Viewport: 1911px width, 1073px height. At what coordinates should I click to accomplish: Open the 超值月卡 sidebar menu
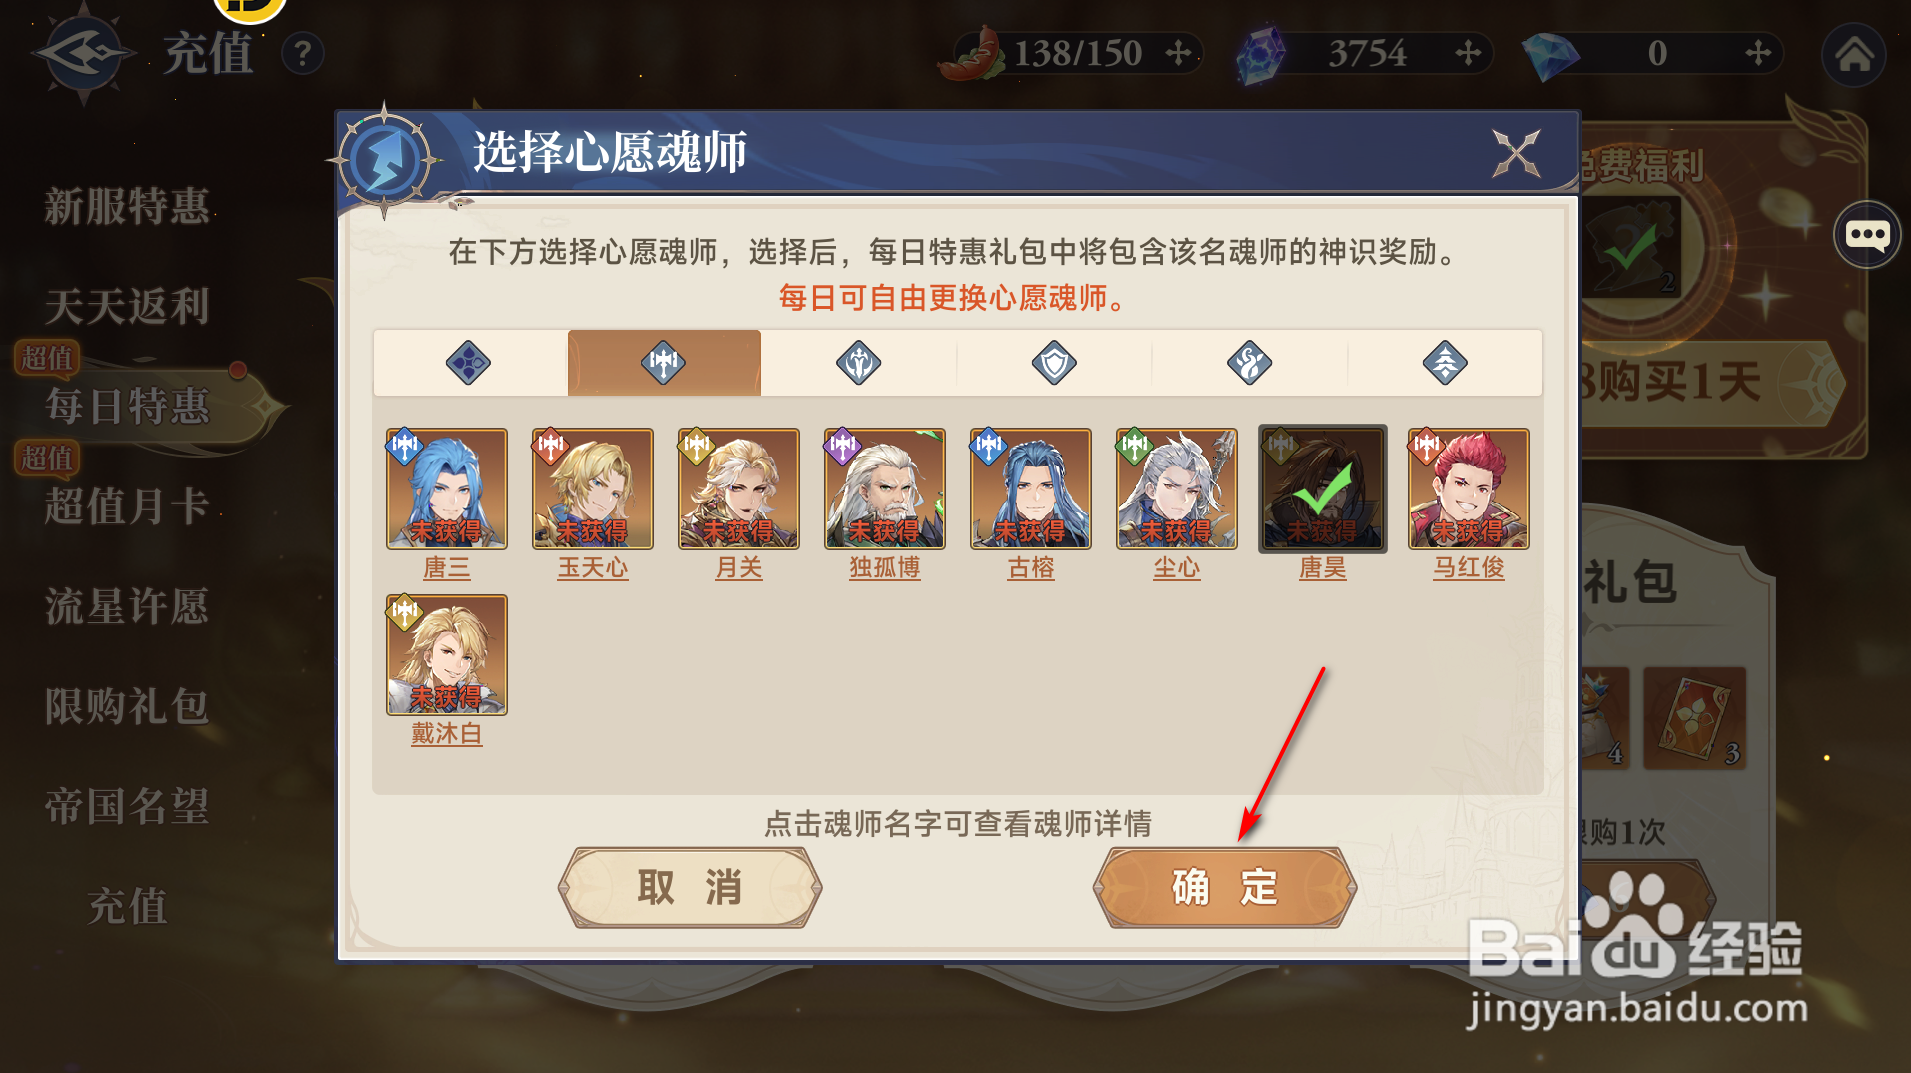tap(127, 506)
